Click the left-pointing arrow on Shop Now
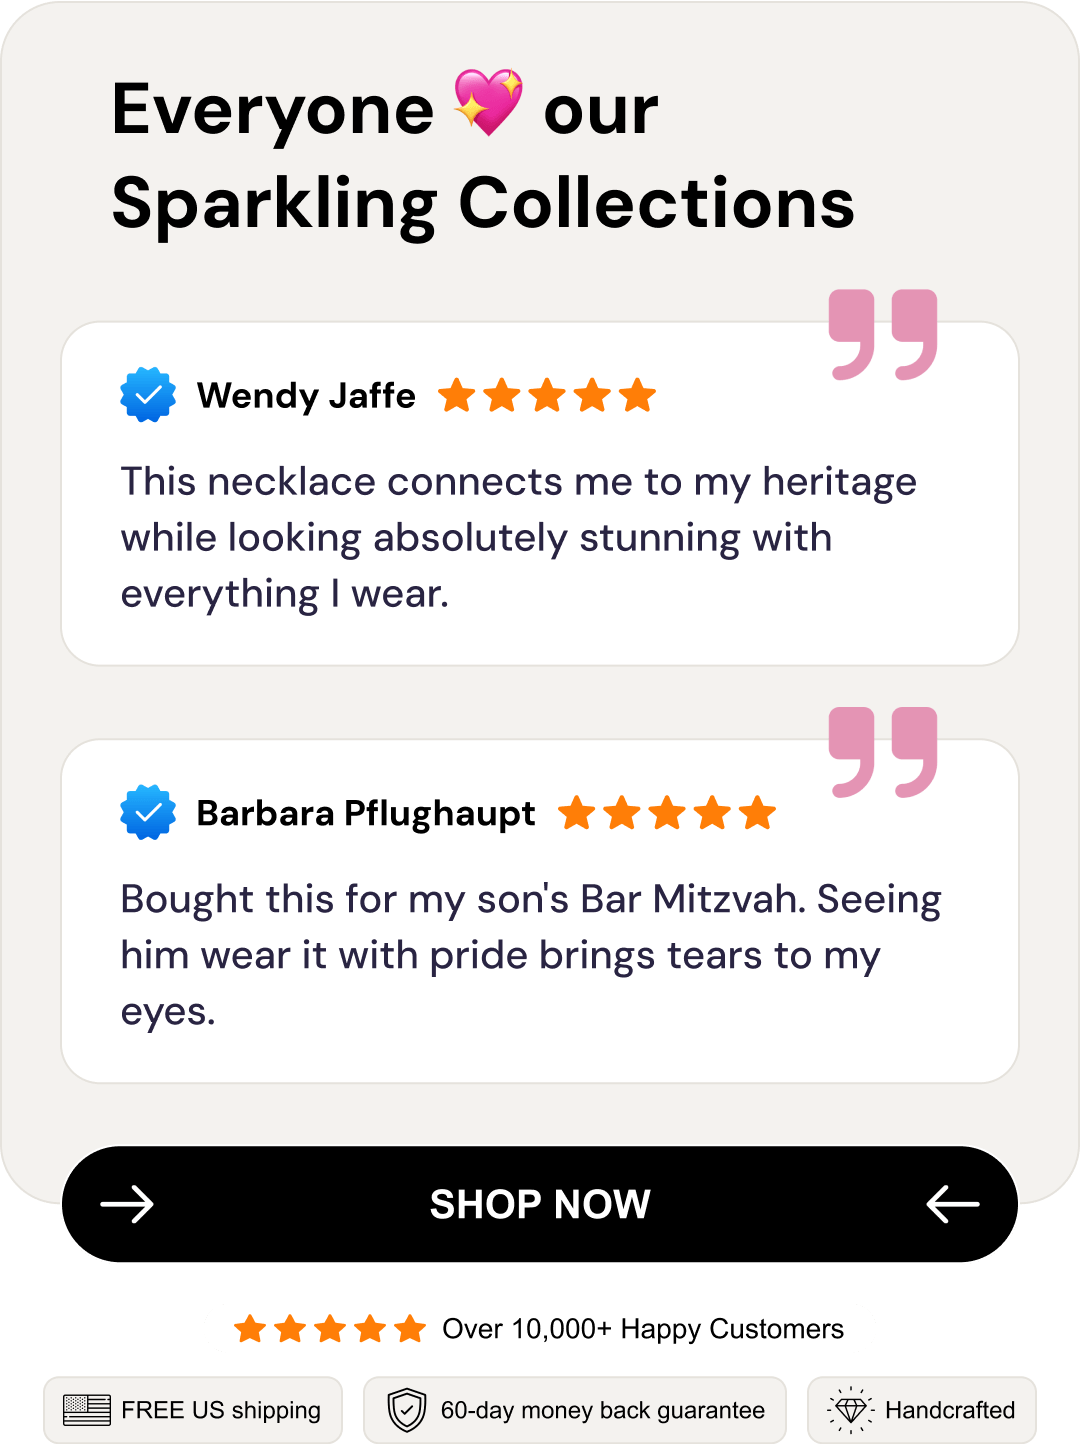 (952, 1204)
